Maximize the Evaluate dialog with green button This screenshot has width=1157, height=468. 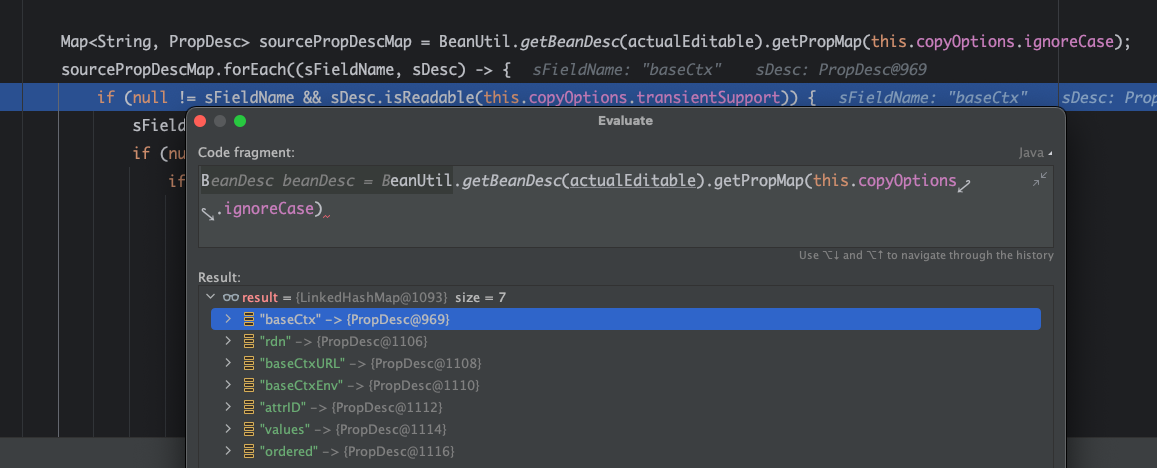(239, 121)
